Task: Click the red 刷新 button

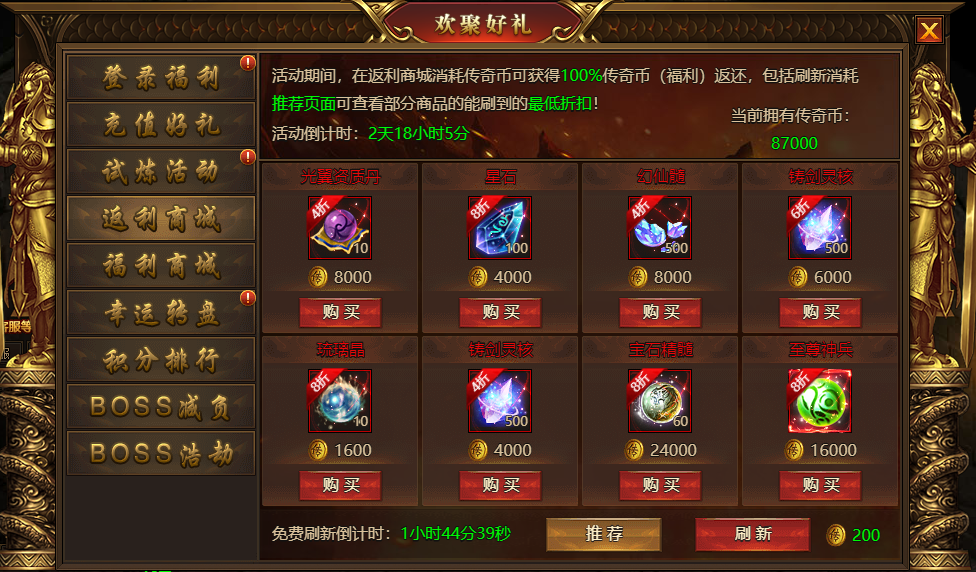Action: (x=753, y=534)
